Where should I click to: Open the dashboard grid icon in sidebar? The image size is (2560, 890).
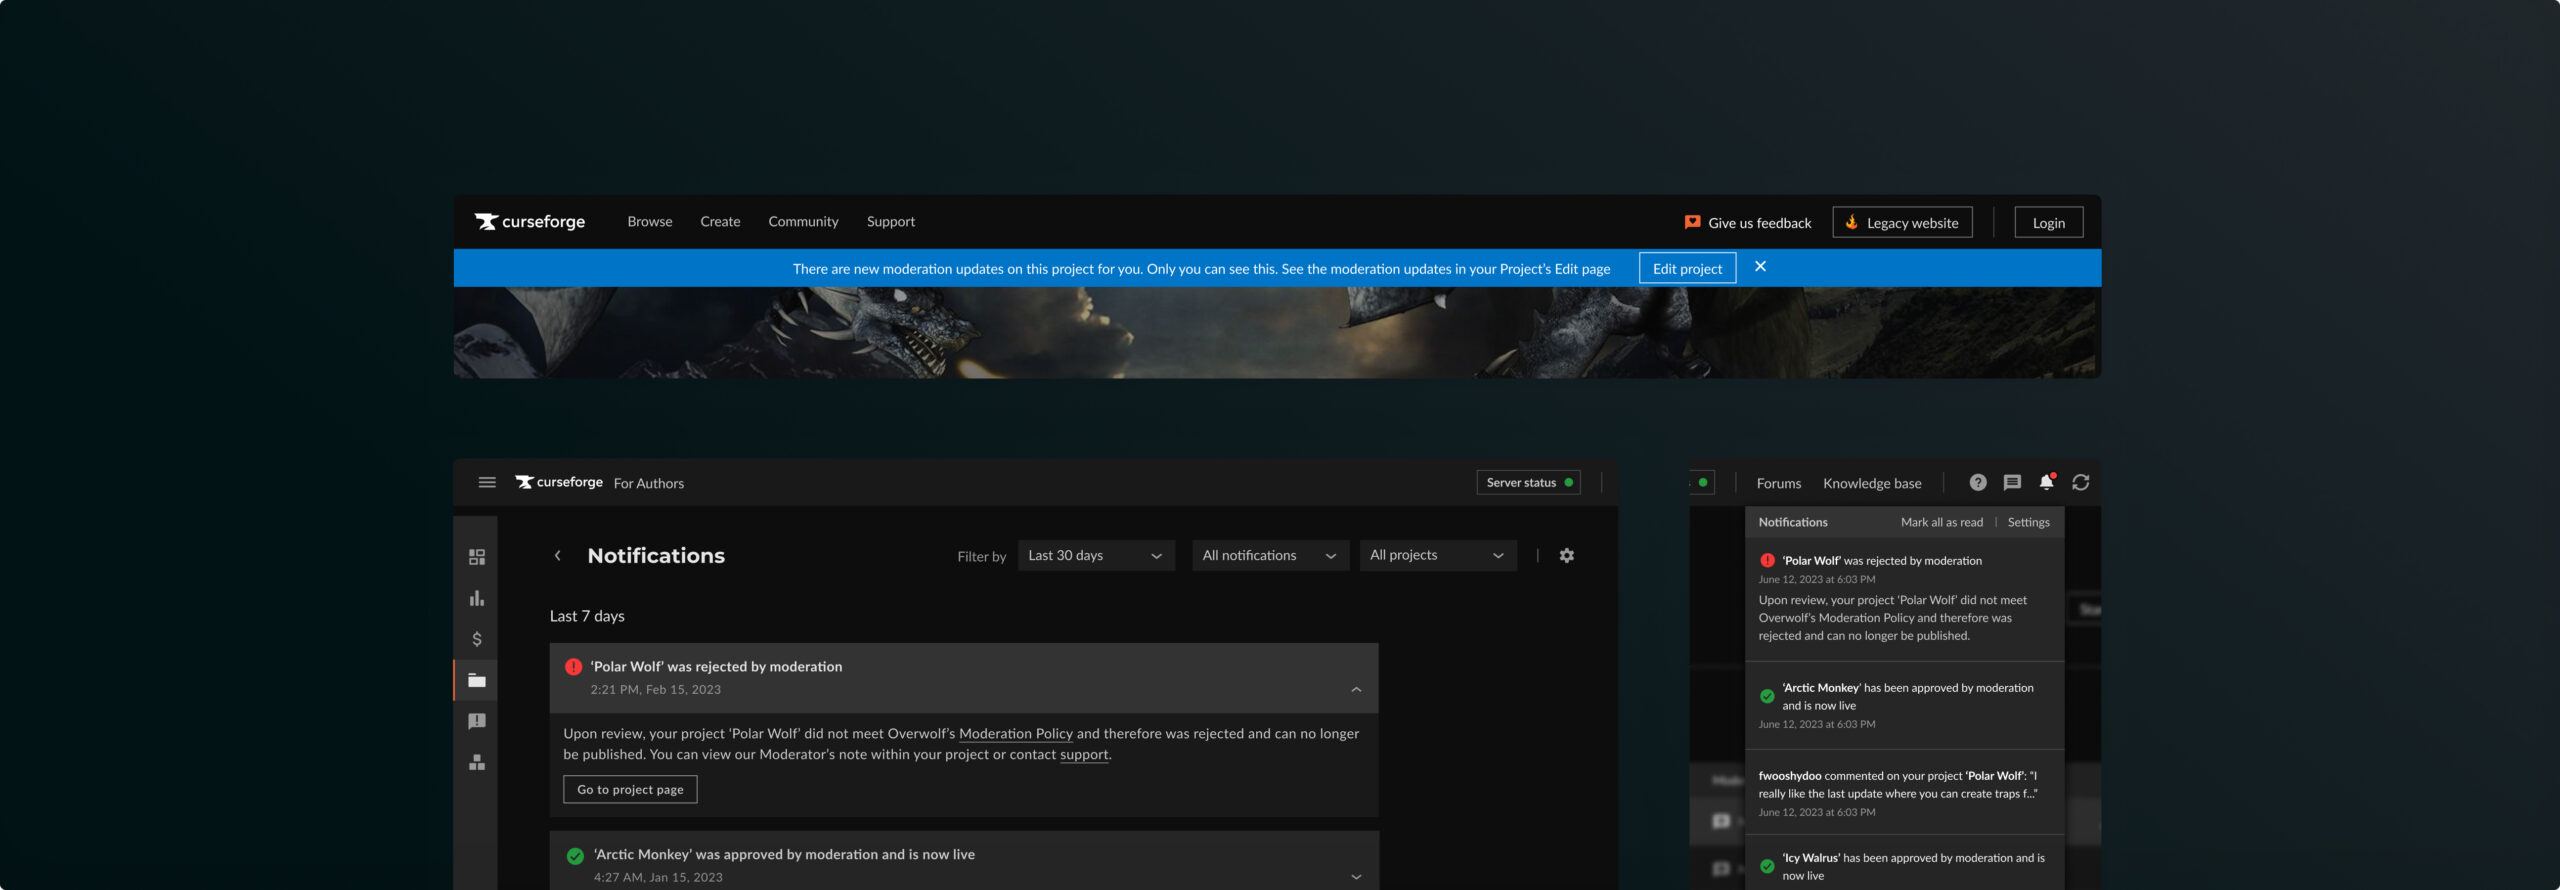pos(477,556)
